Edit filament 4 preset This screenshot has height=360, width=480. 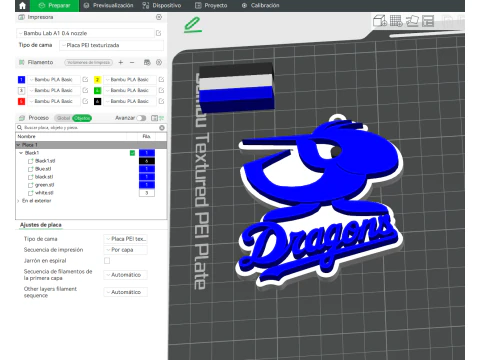pyautogui.click(x=161, y=90)
